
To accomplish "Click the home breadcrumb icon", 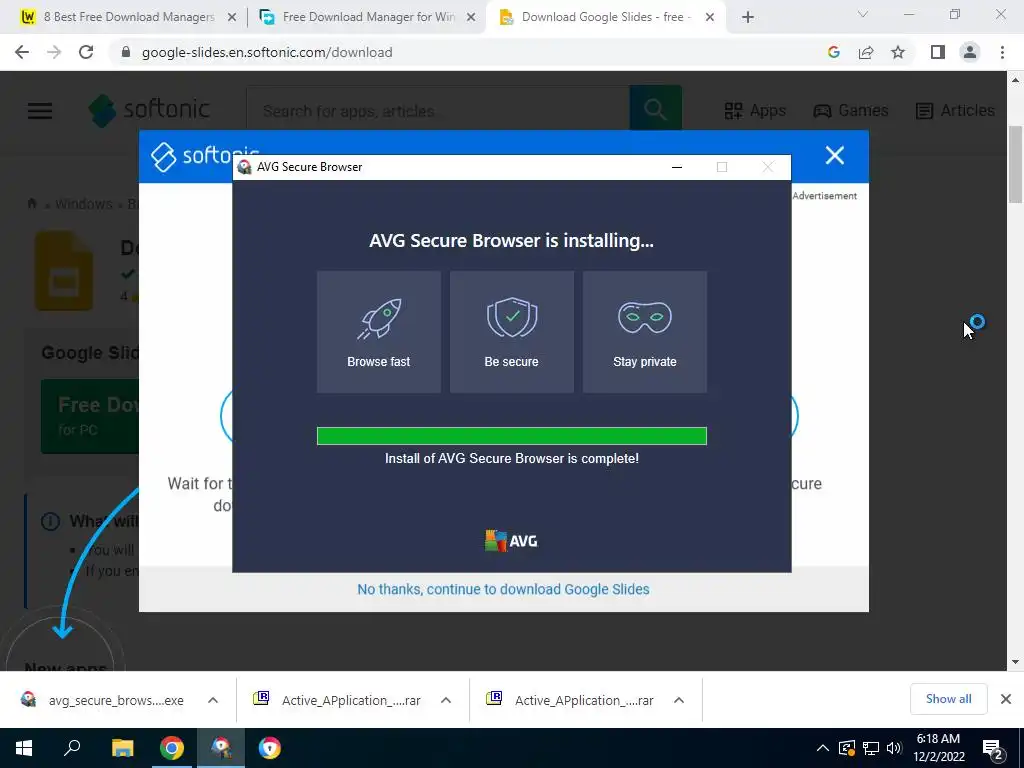I will click(32, 203).
